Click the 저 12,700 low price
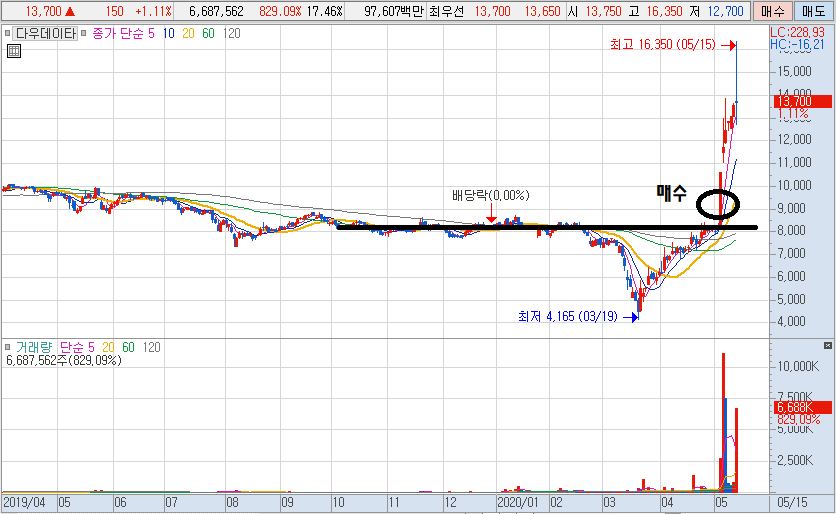Image resolution: width=836 pixels, height=514 pixels. [x=716, y=11]
